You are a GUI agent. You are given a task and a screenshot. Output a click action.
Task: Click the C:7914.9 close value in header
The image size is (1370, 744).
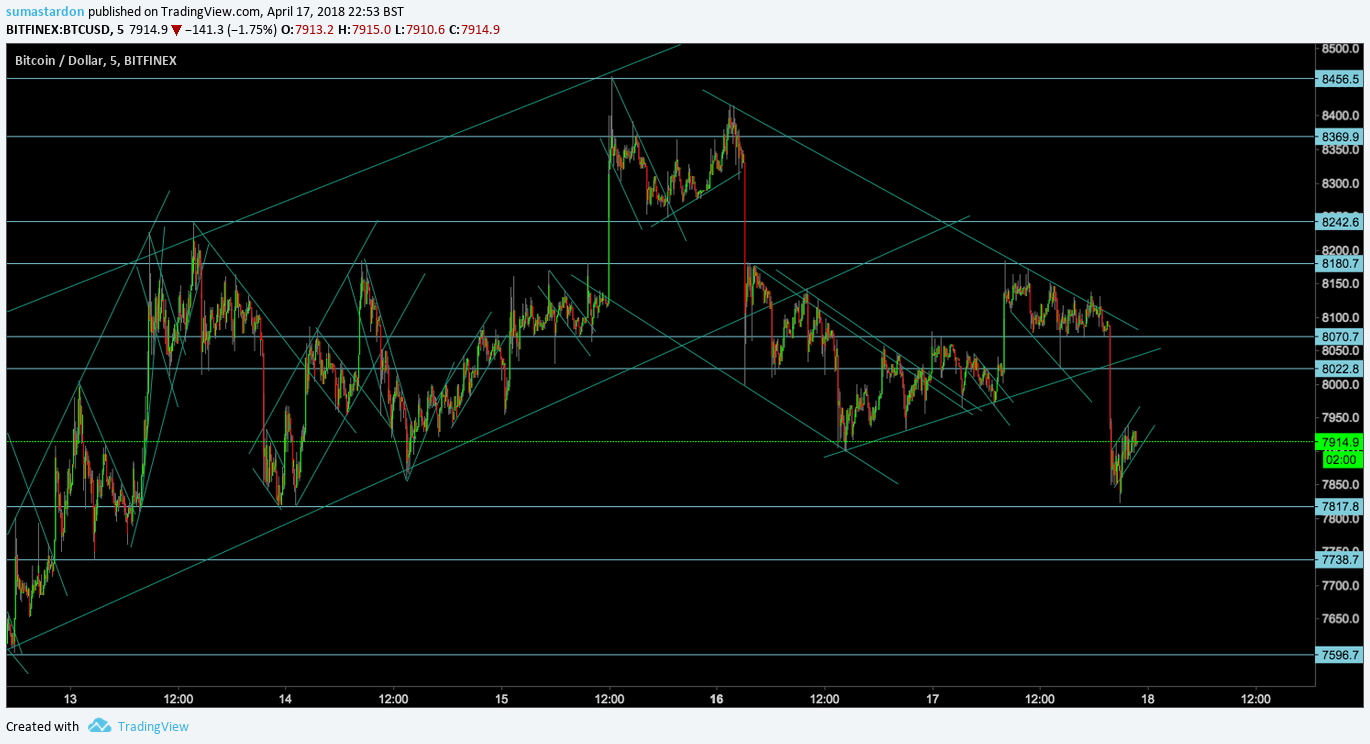[x=474, y=29]
